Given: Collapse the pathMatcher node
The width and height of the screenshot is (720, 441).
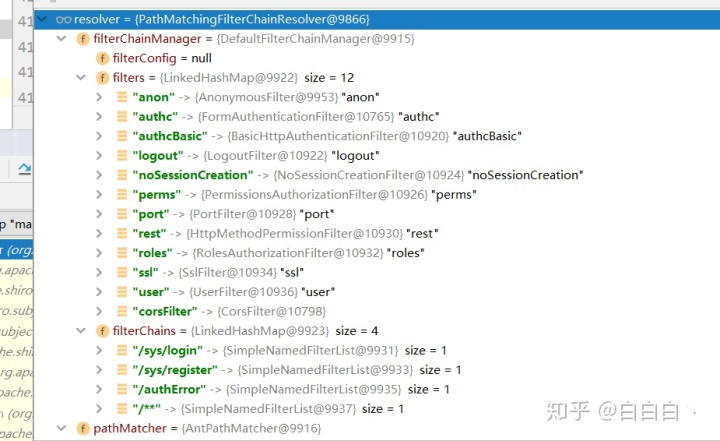Looking at the screenshot, I should tap(62, 428).
